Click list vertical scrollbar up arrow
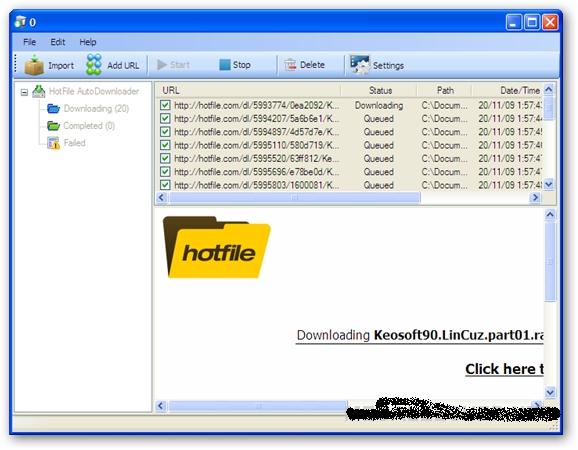The image size is (578, 450). pos(549,90)
